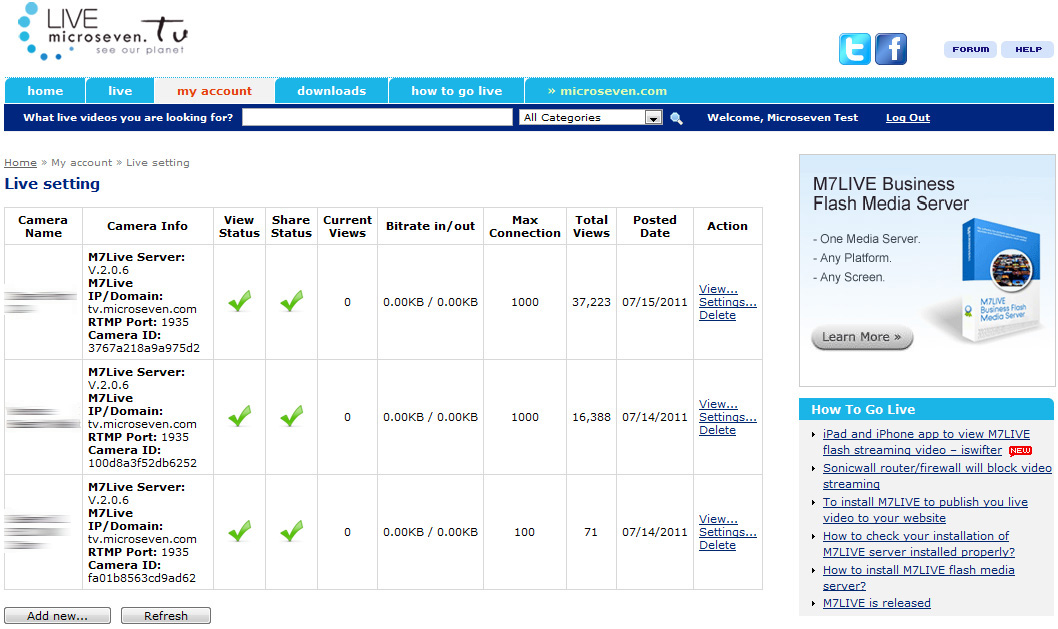Click View... for camera 3767a218a9a975d2
The width and height of the screenshot is (1058, 629).
(x=718, y=289)
